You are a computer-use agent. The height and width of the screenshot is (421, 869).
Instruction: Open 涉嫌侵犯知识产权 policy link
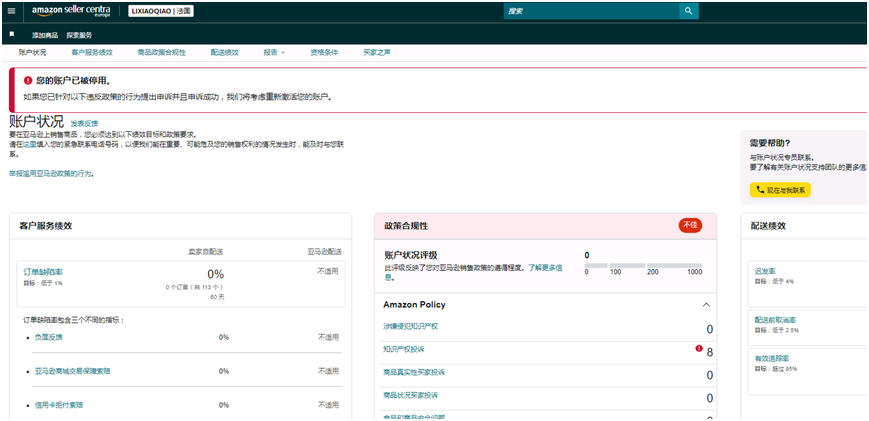(x=410, y=326)
